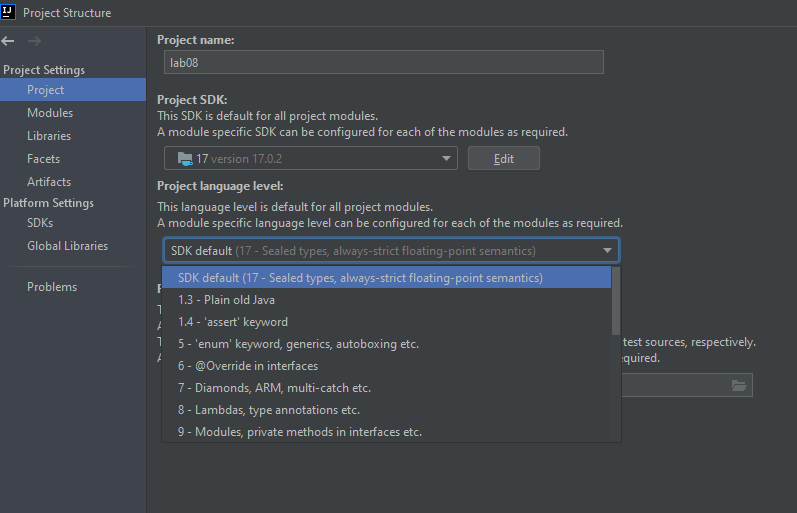The height and width of the screenshot is (513, 797).
Task: Open Libraries settings section
Action: point(49,136)
